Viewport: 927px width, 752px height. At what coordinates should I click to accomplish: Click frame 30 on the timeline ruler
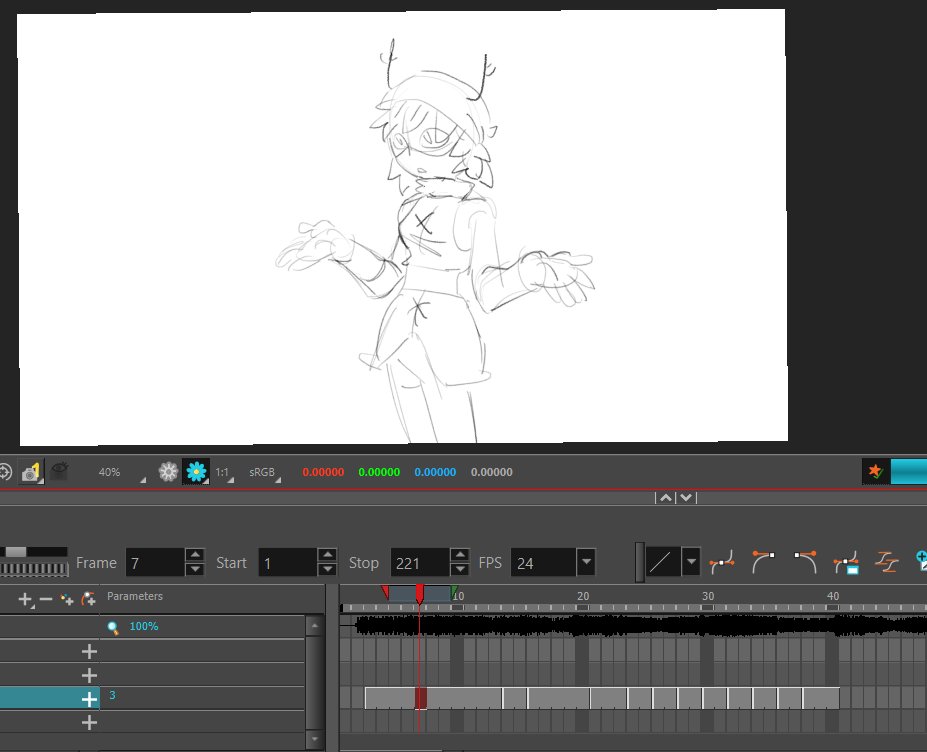[708, 597]
